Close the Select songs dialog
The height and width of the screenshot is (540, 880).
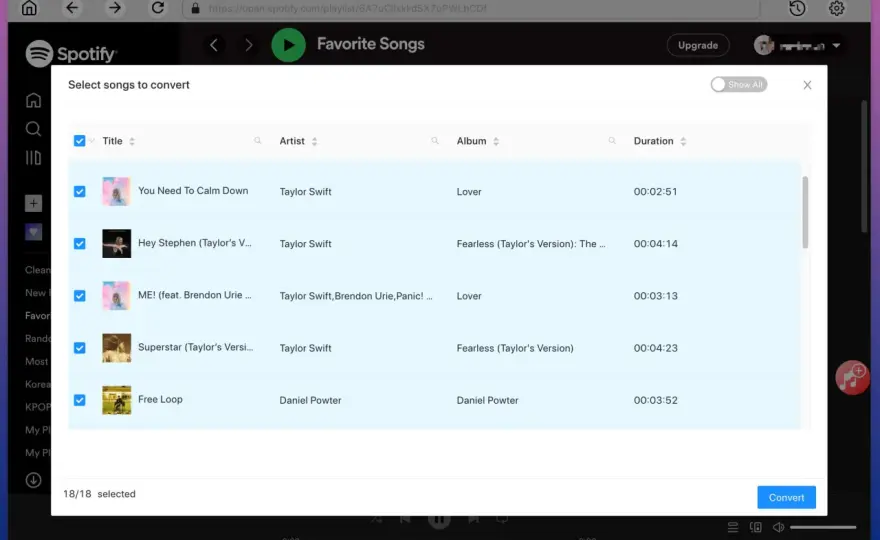pyautogui.click(x=807, y=85)
